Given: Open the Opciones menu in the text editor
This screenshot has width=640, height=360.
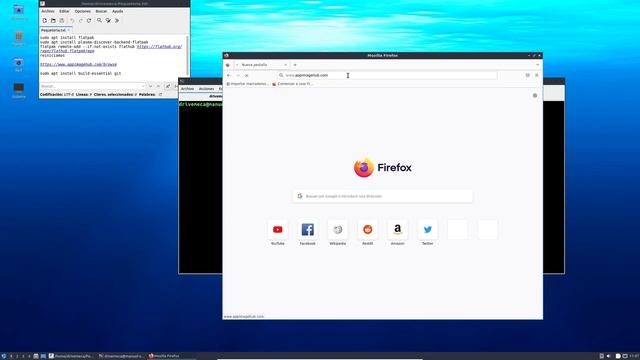Looking at the screenshot, I should pos(82,11).
